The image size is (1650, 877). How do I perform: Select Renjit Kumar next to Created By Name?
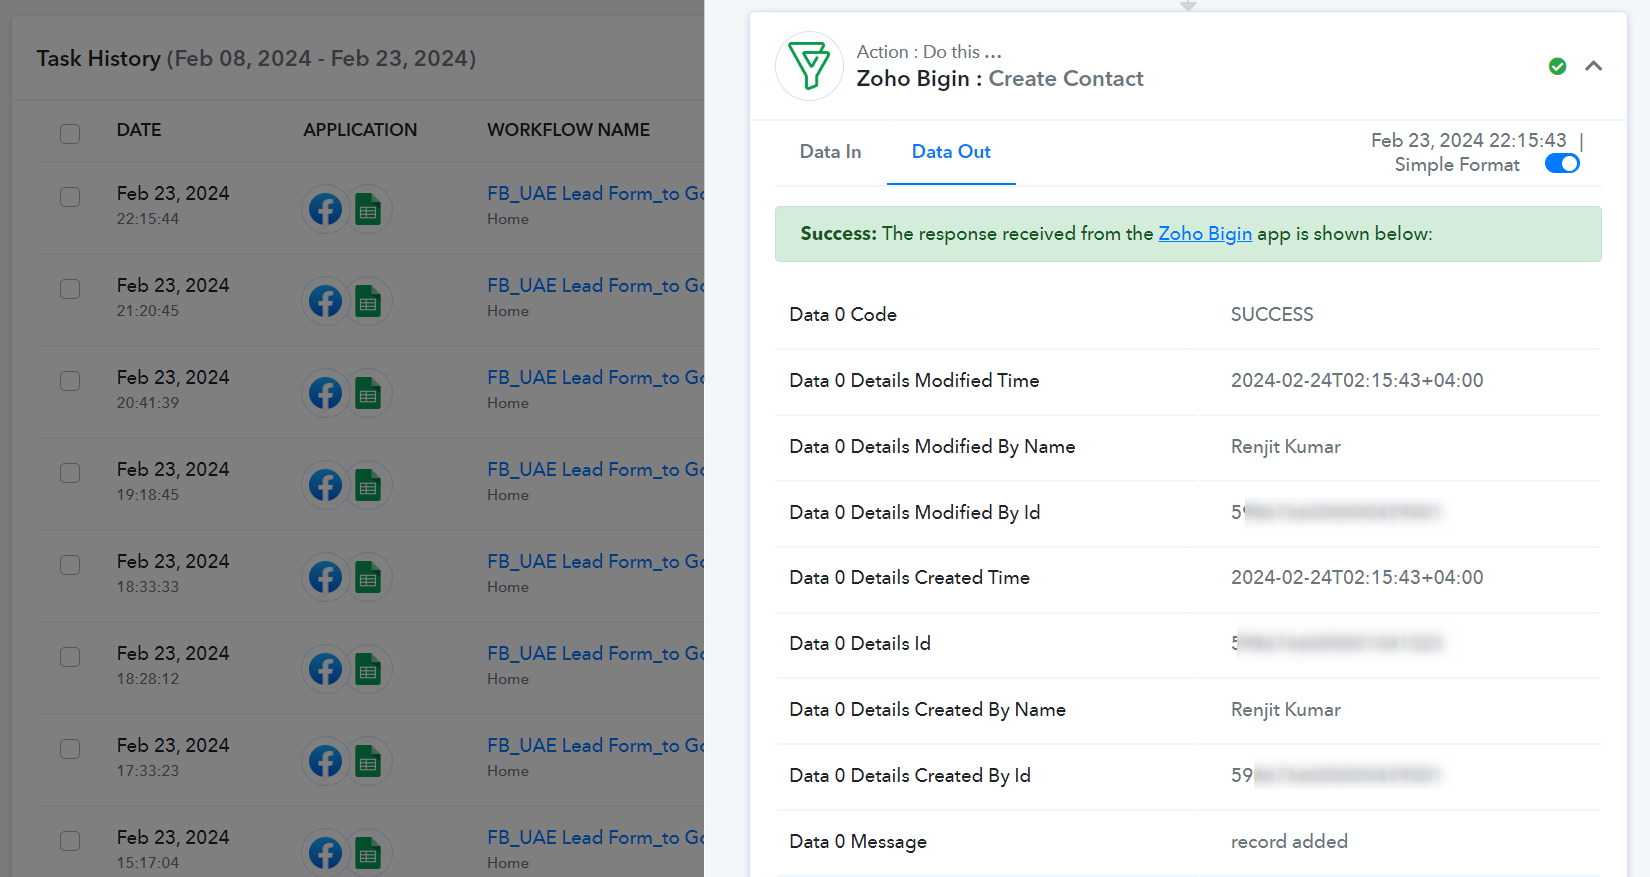pyautogui.click(x=1286, y=710)
